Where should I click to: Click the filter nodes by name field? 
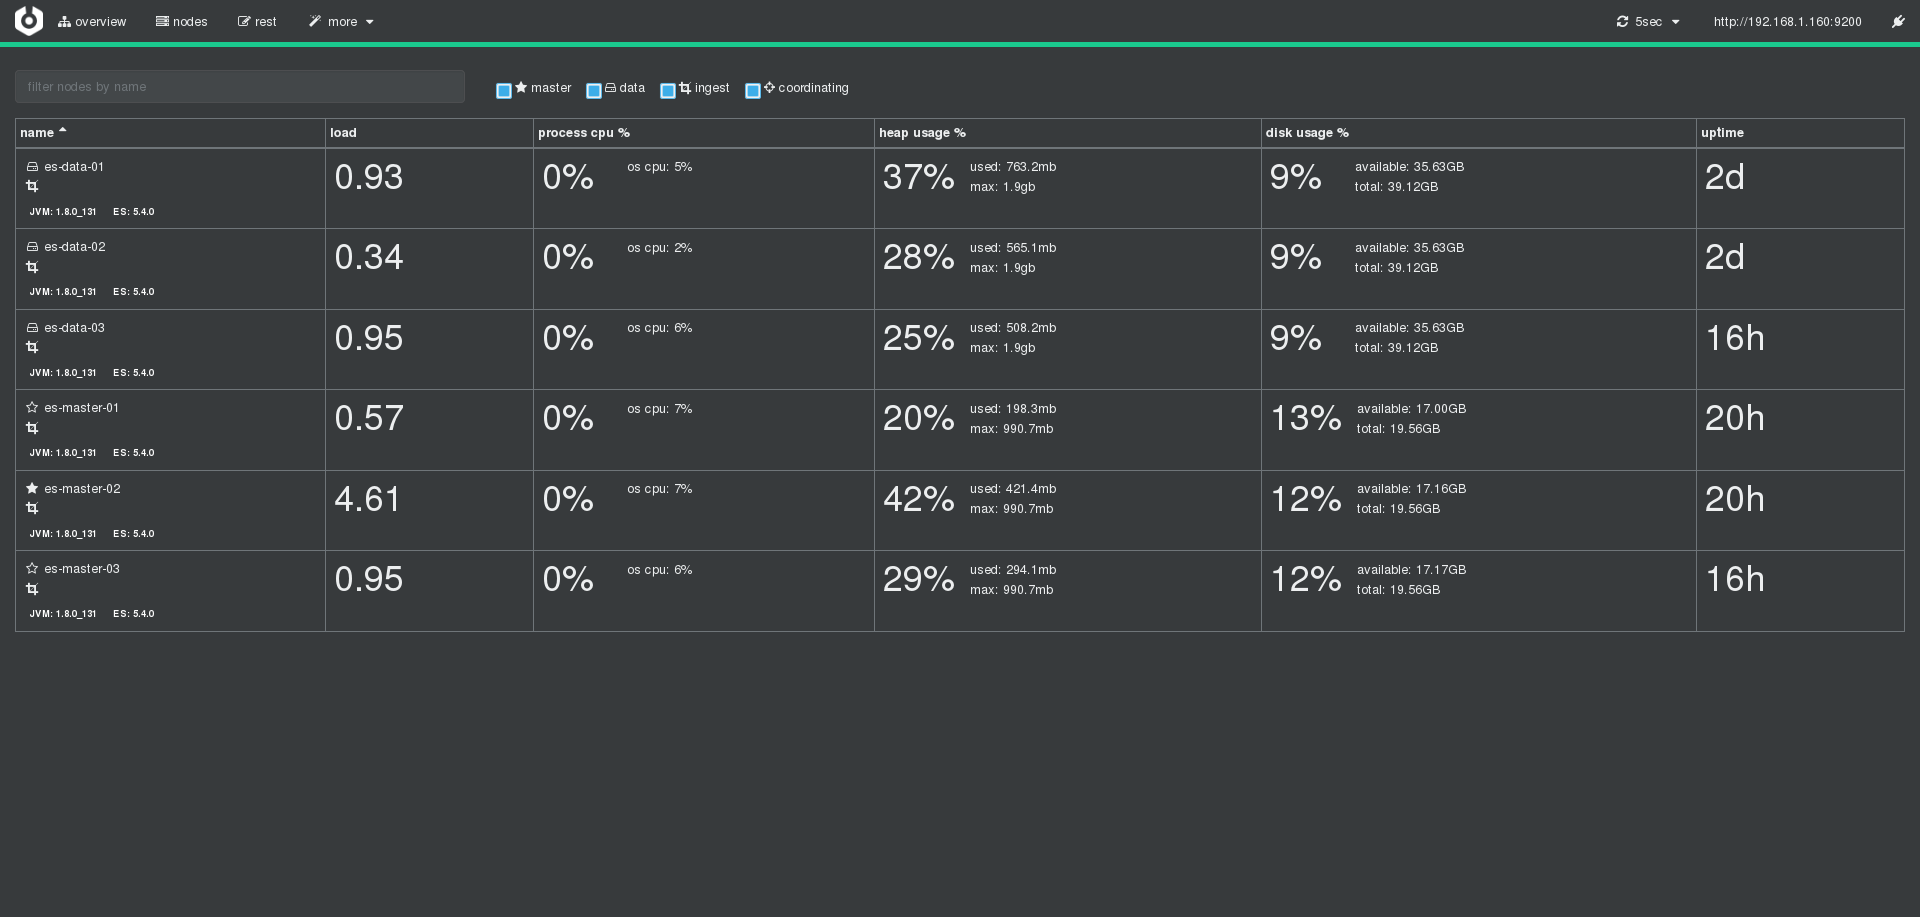point(240,87)
